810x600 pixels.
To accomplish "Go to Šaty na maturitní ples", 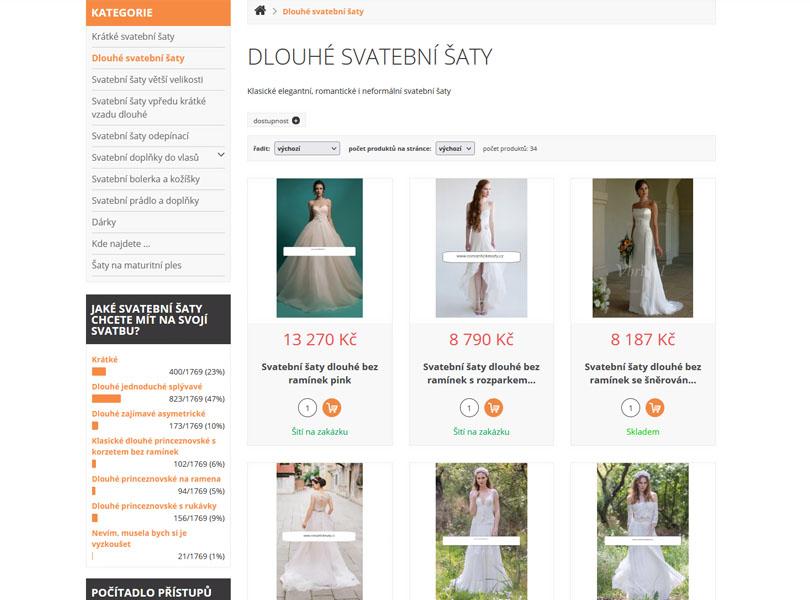I will [136, 265].
